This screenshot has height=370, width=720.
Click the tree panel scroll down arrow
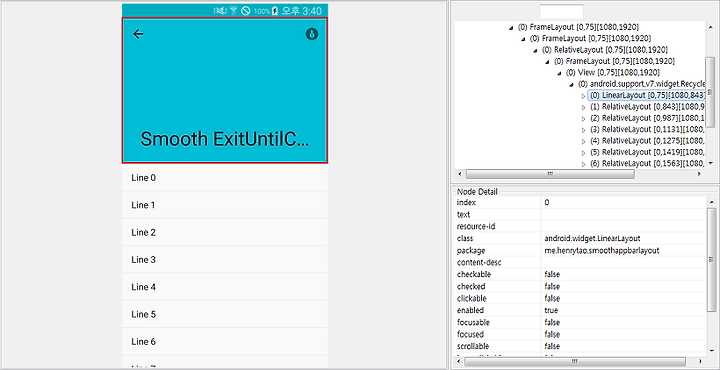click(x=710, y=163)
